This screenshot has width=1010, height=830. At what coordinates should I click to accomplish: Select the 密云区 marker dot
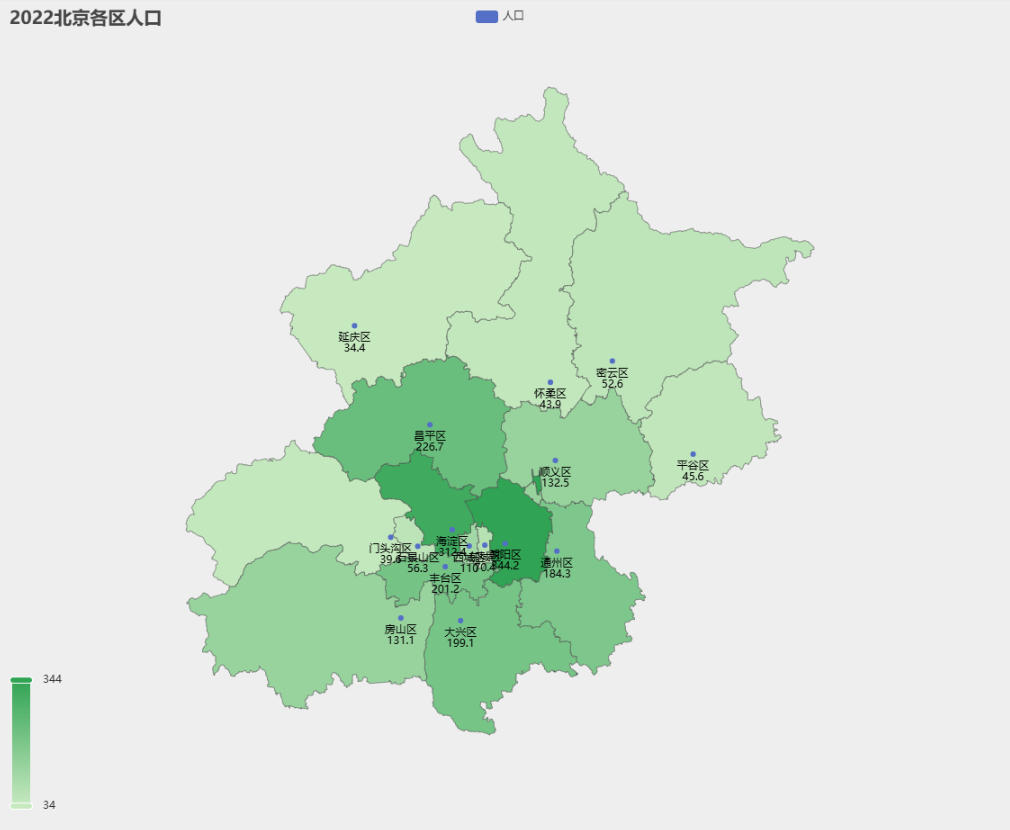[612, 361]
